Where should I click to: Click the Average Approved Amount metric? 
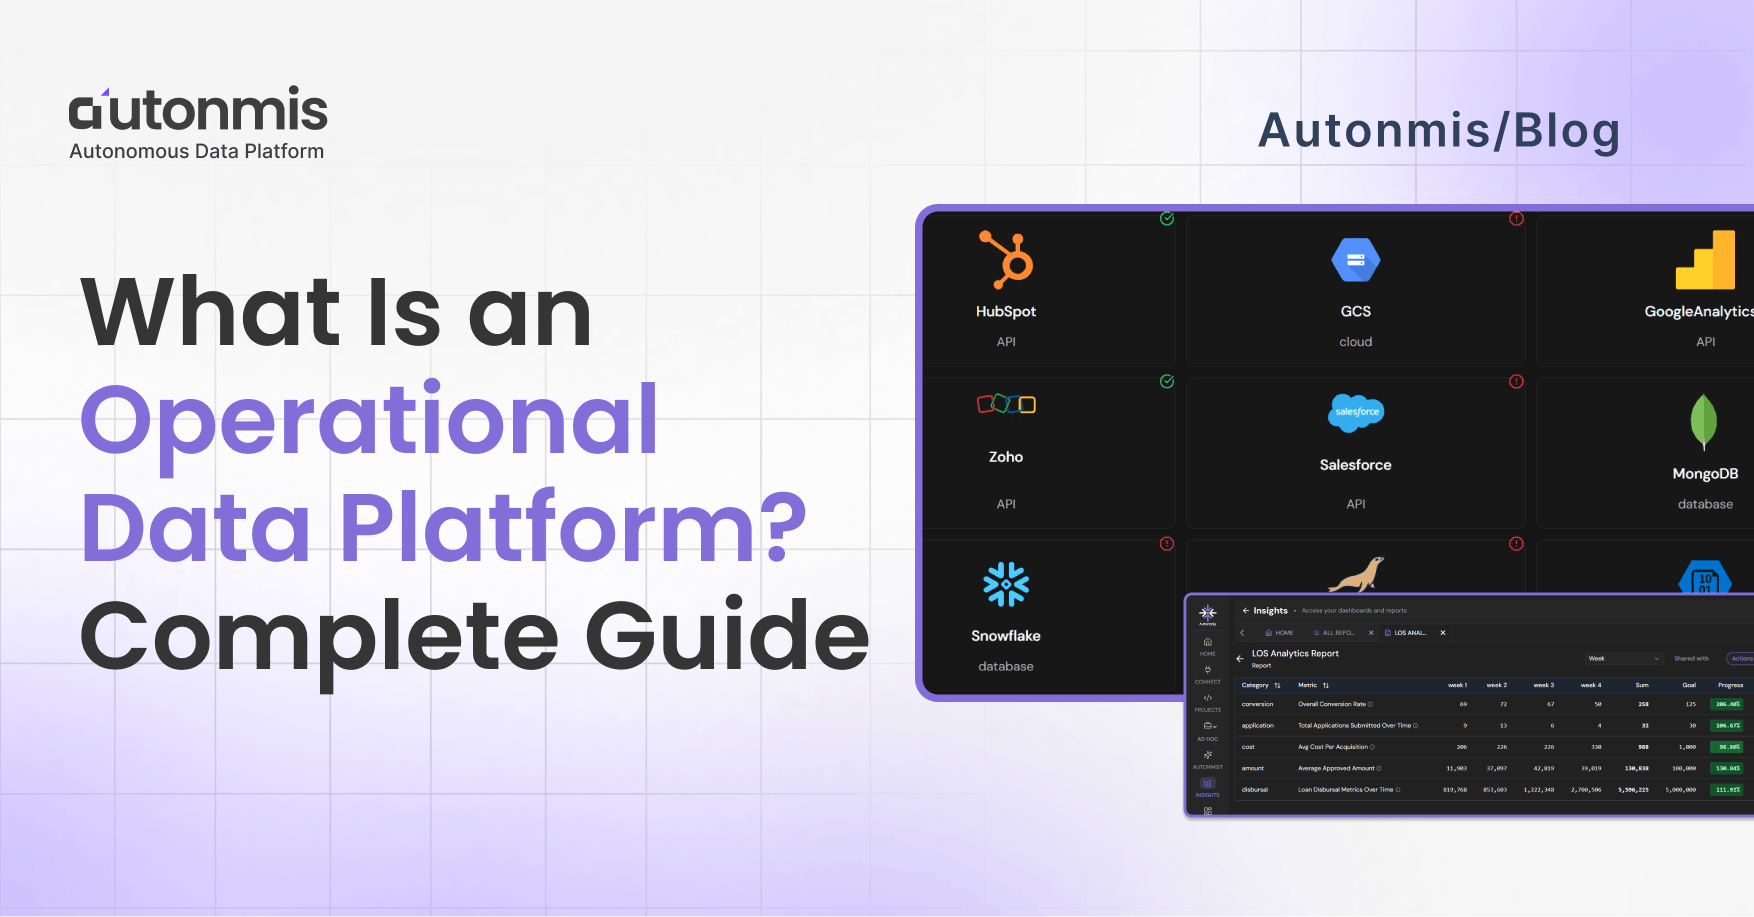point(1336,768)
